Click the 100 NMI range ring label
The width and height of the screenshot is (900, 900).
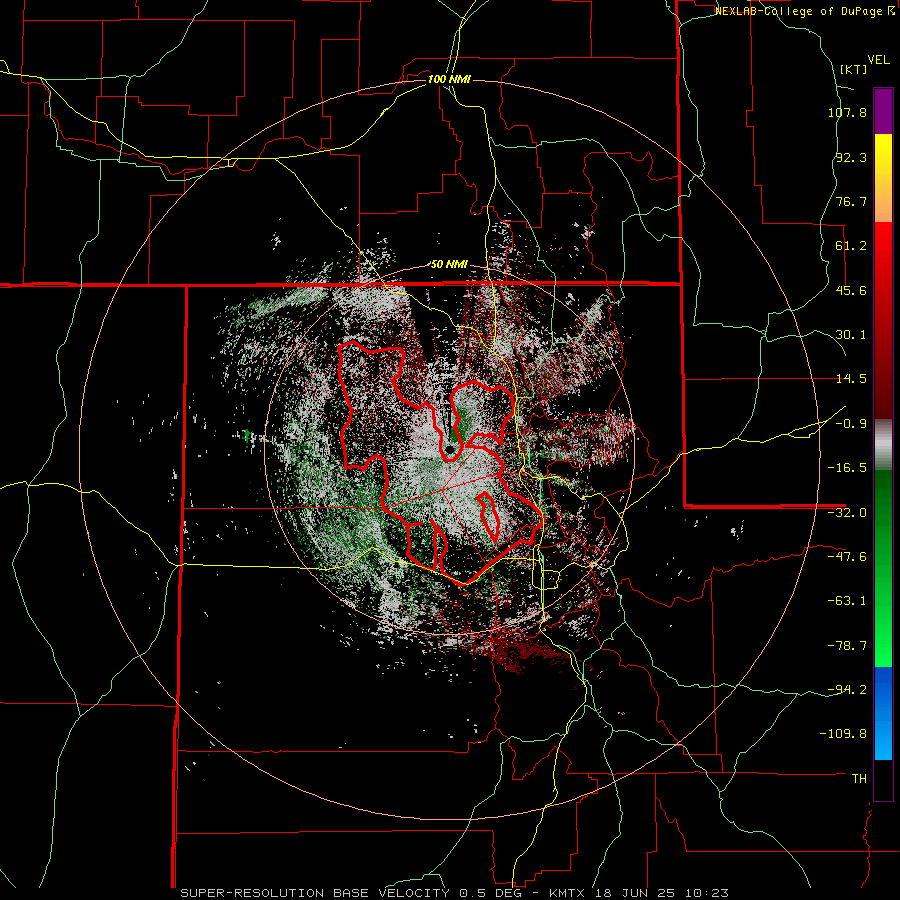(x=449, y=79)
